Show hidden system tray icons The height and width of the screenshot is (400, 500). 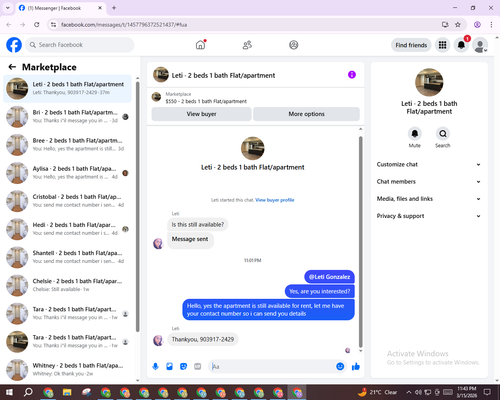(409, 392)
